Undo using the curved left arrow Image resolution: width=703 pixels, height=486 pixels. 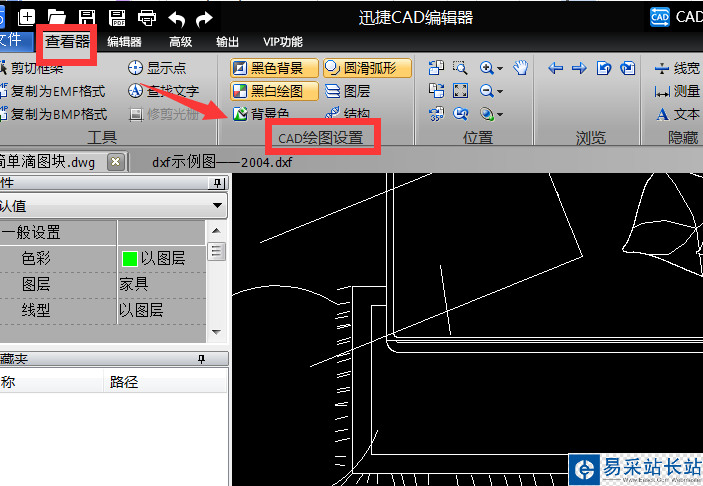(x=177, y=19)
